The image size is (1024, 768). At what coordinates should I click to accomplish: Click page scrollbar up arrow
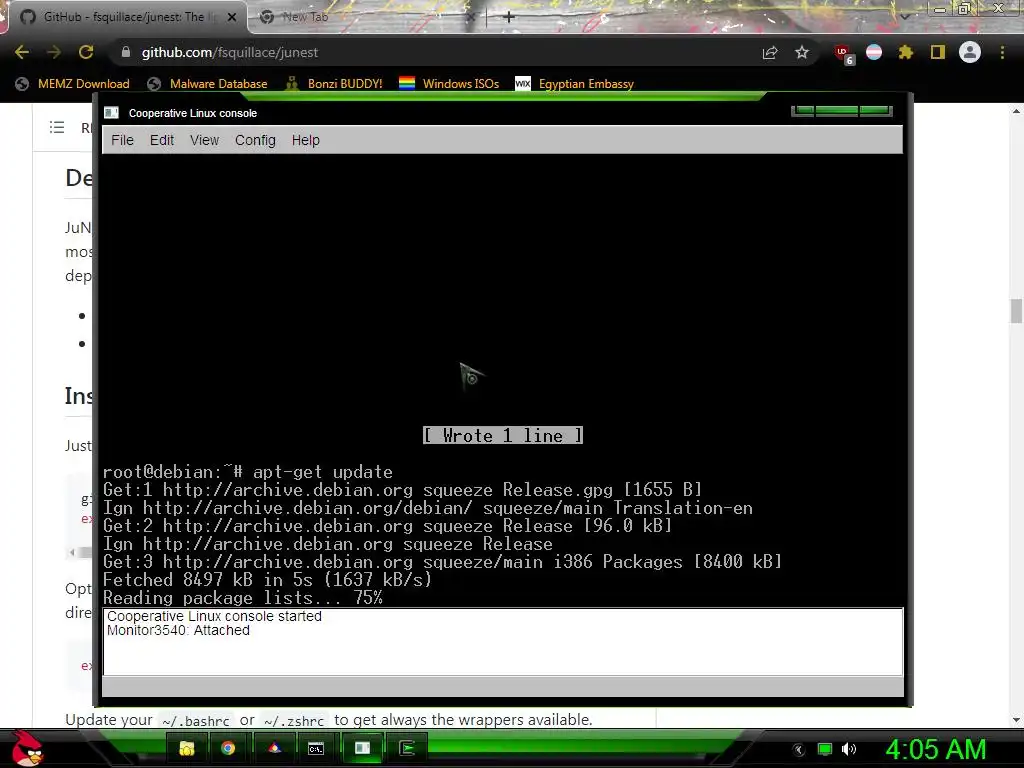coord(1016,111)
